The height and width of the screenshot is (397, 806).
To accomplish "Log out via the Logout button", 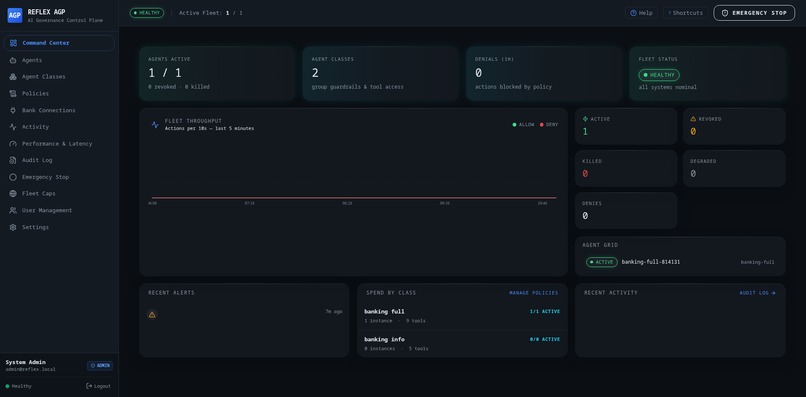I will tap(98, 386).
